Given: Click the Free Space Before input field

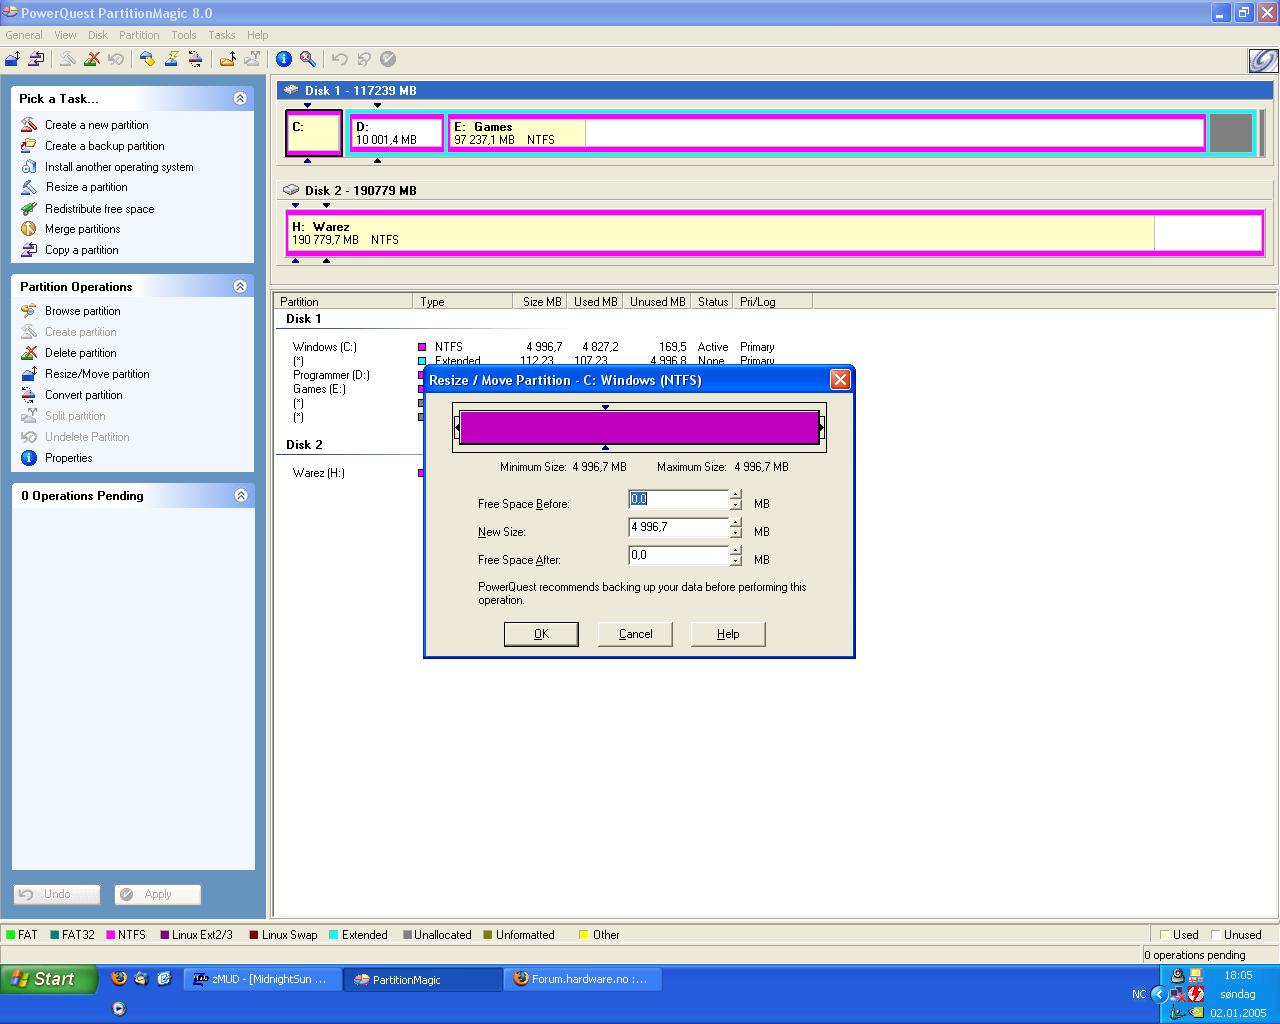Looking at the screenshot, I should pos(679,499).
